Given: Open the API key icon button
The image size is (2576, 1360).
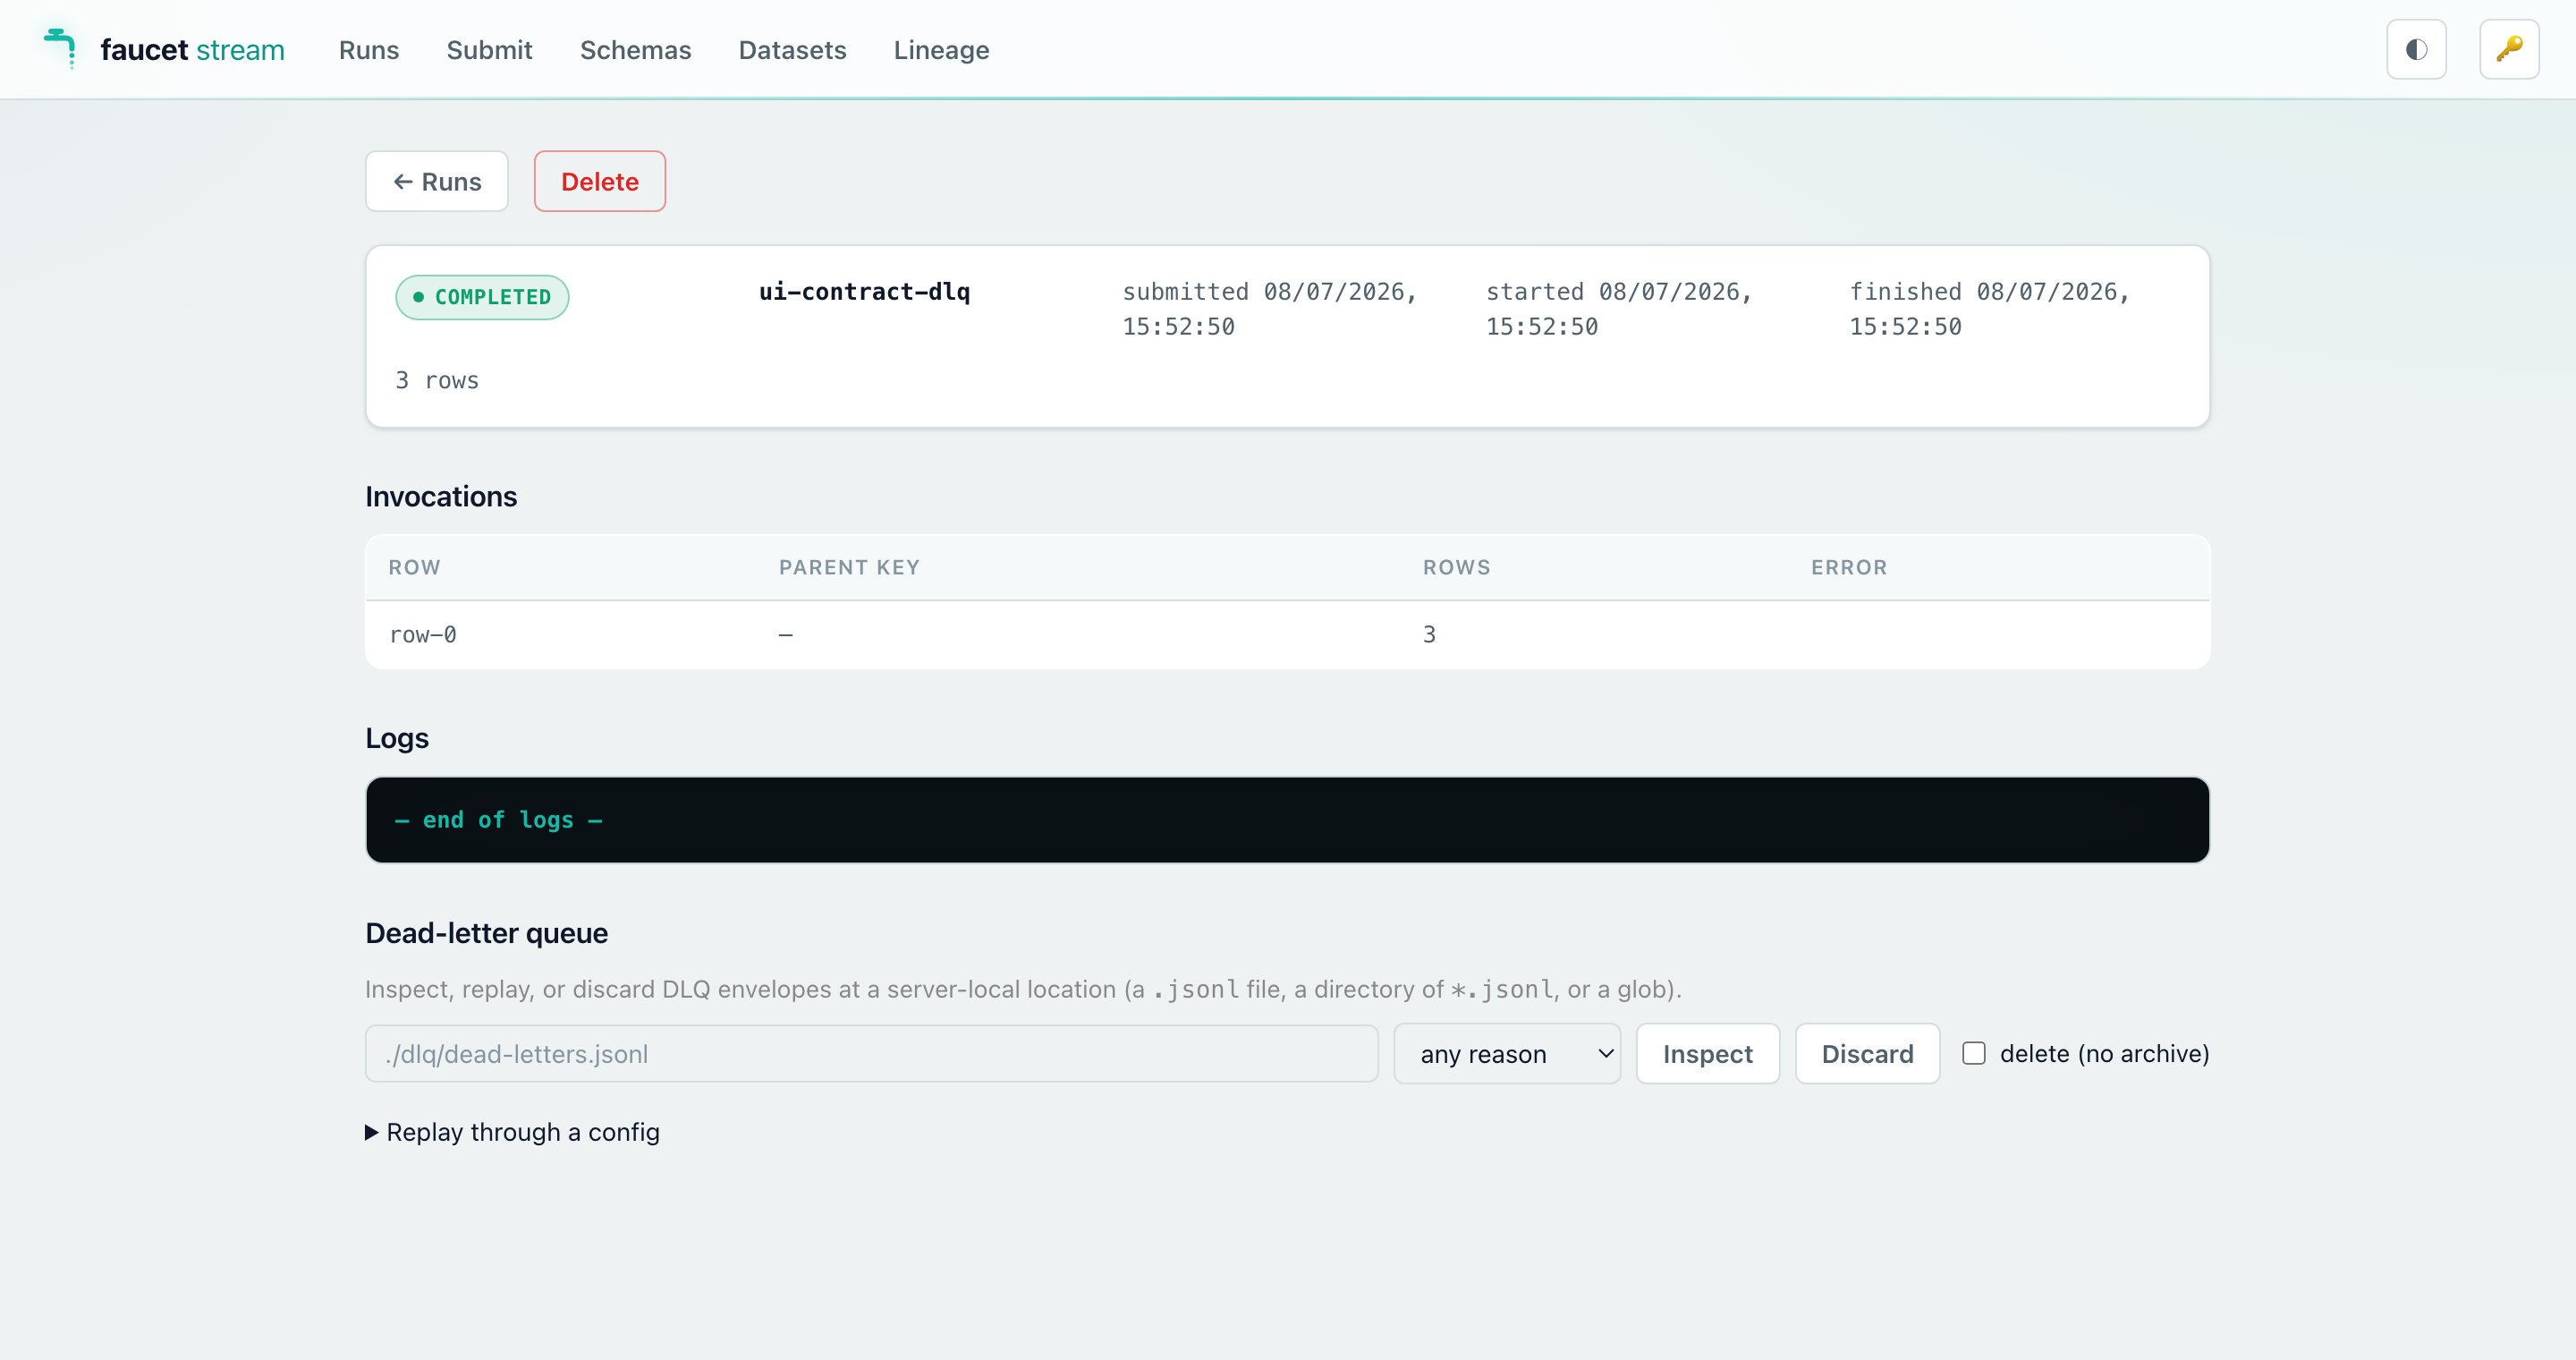Looking at the screenshot, I should click(x=2509, y=49).
